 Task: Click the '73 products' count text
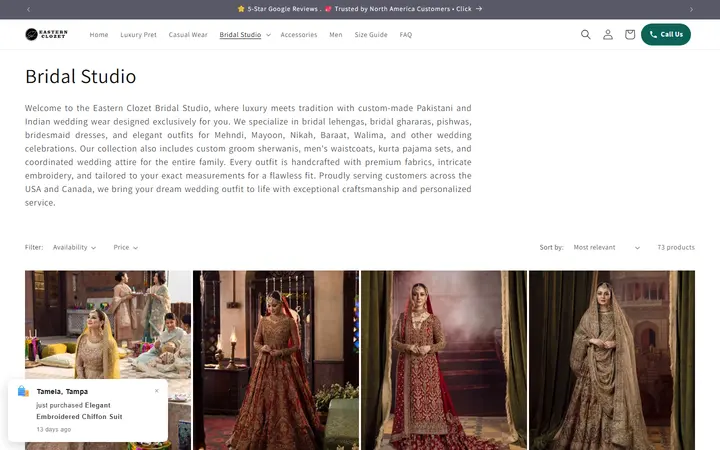pos(675,248)
